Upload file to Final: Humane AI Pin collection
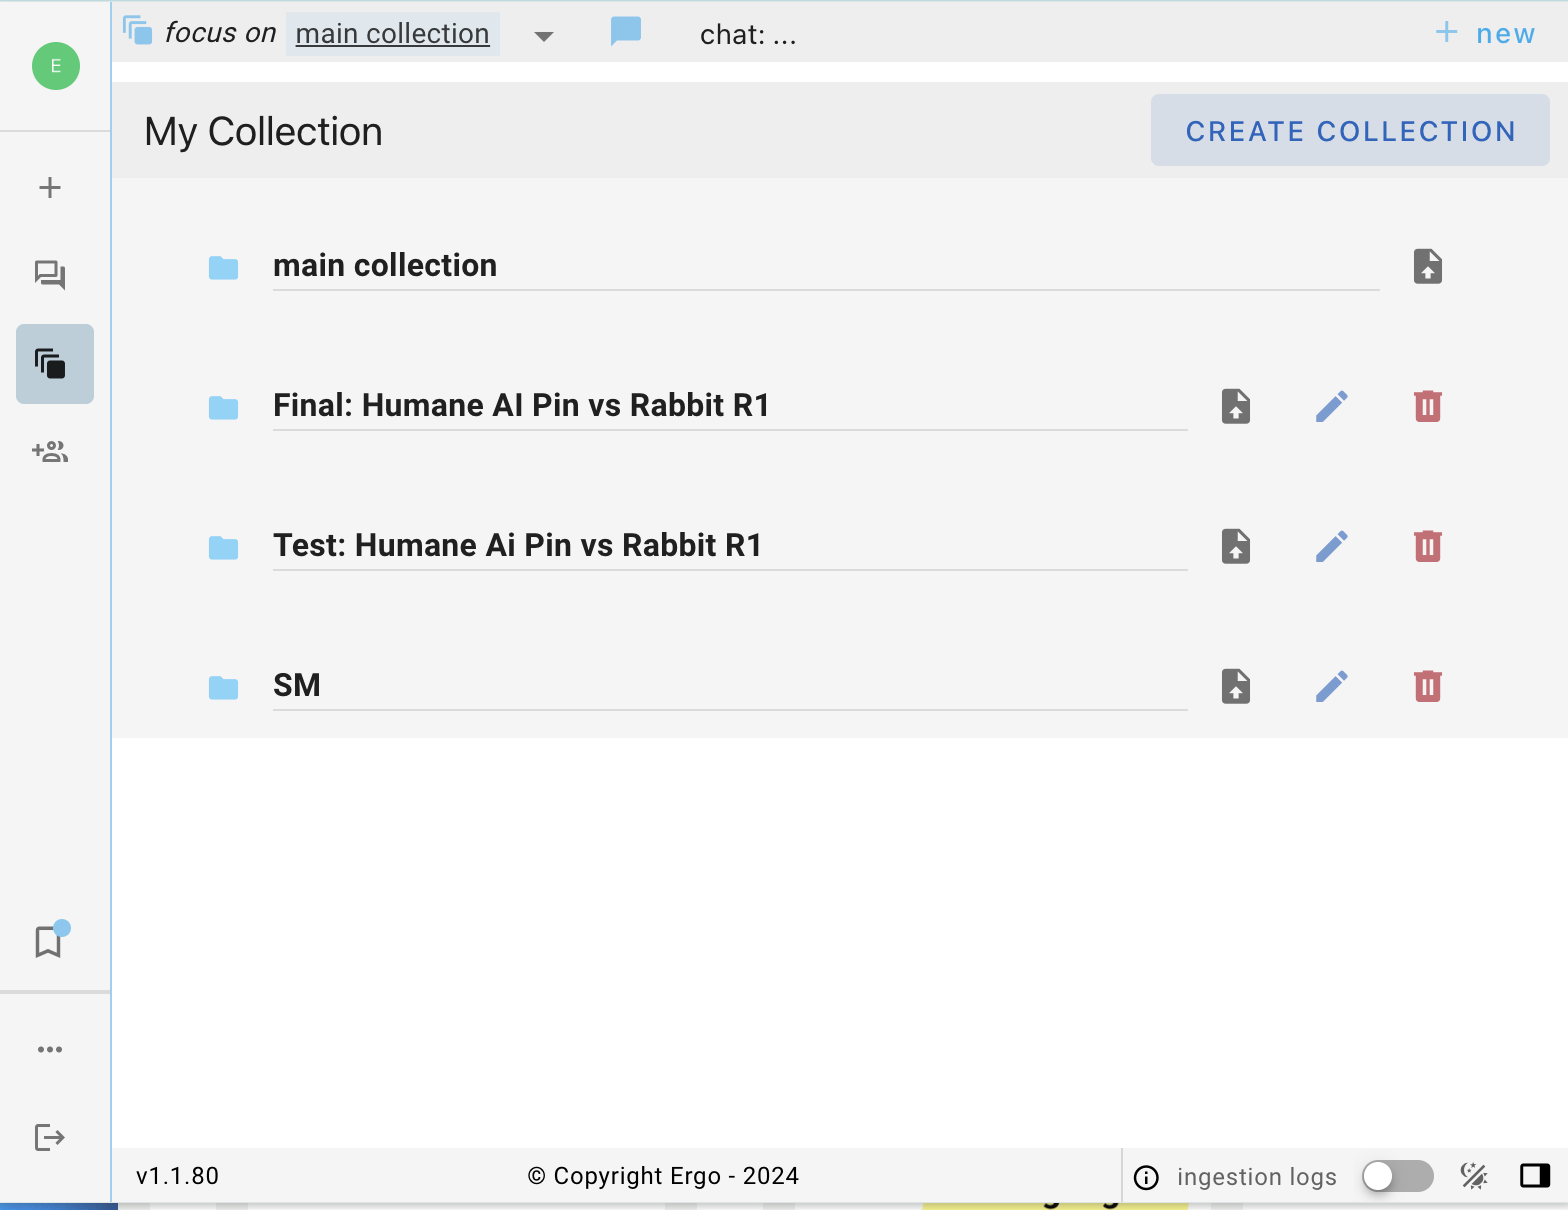This screenshot has width=1568, height=1210. pos(1236,407)
